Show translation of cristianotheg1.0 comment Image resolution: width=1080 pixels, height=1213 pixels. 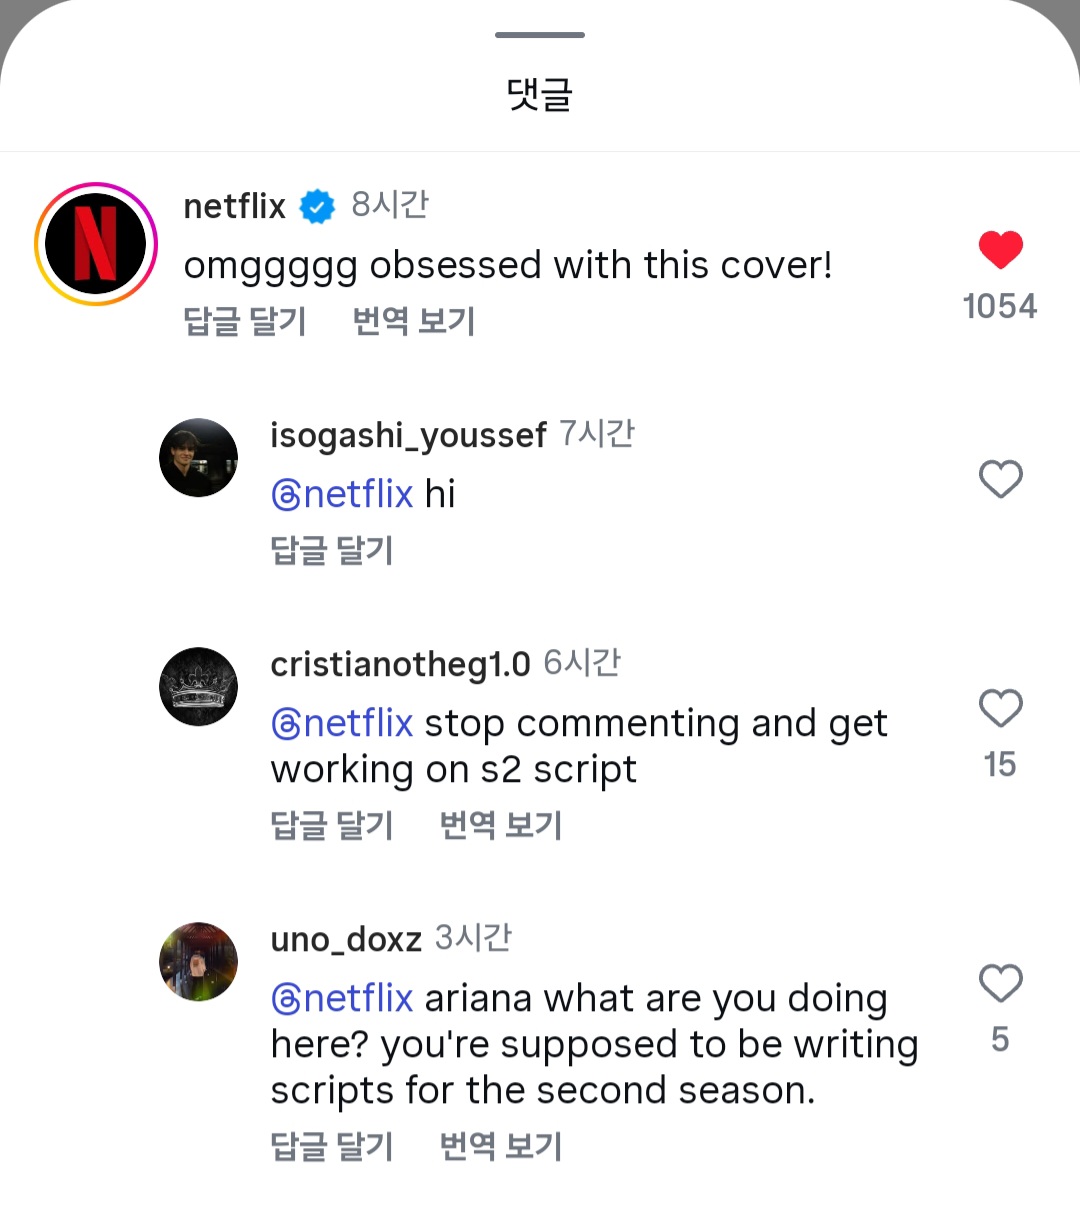[501, 826]
